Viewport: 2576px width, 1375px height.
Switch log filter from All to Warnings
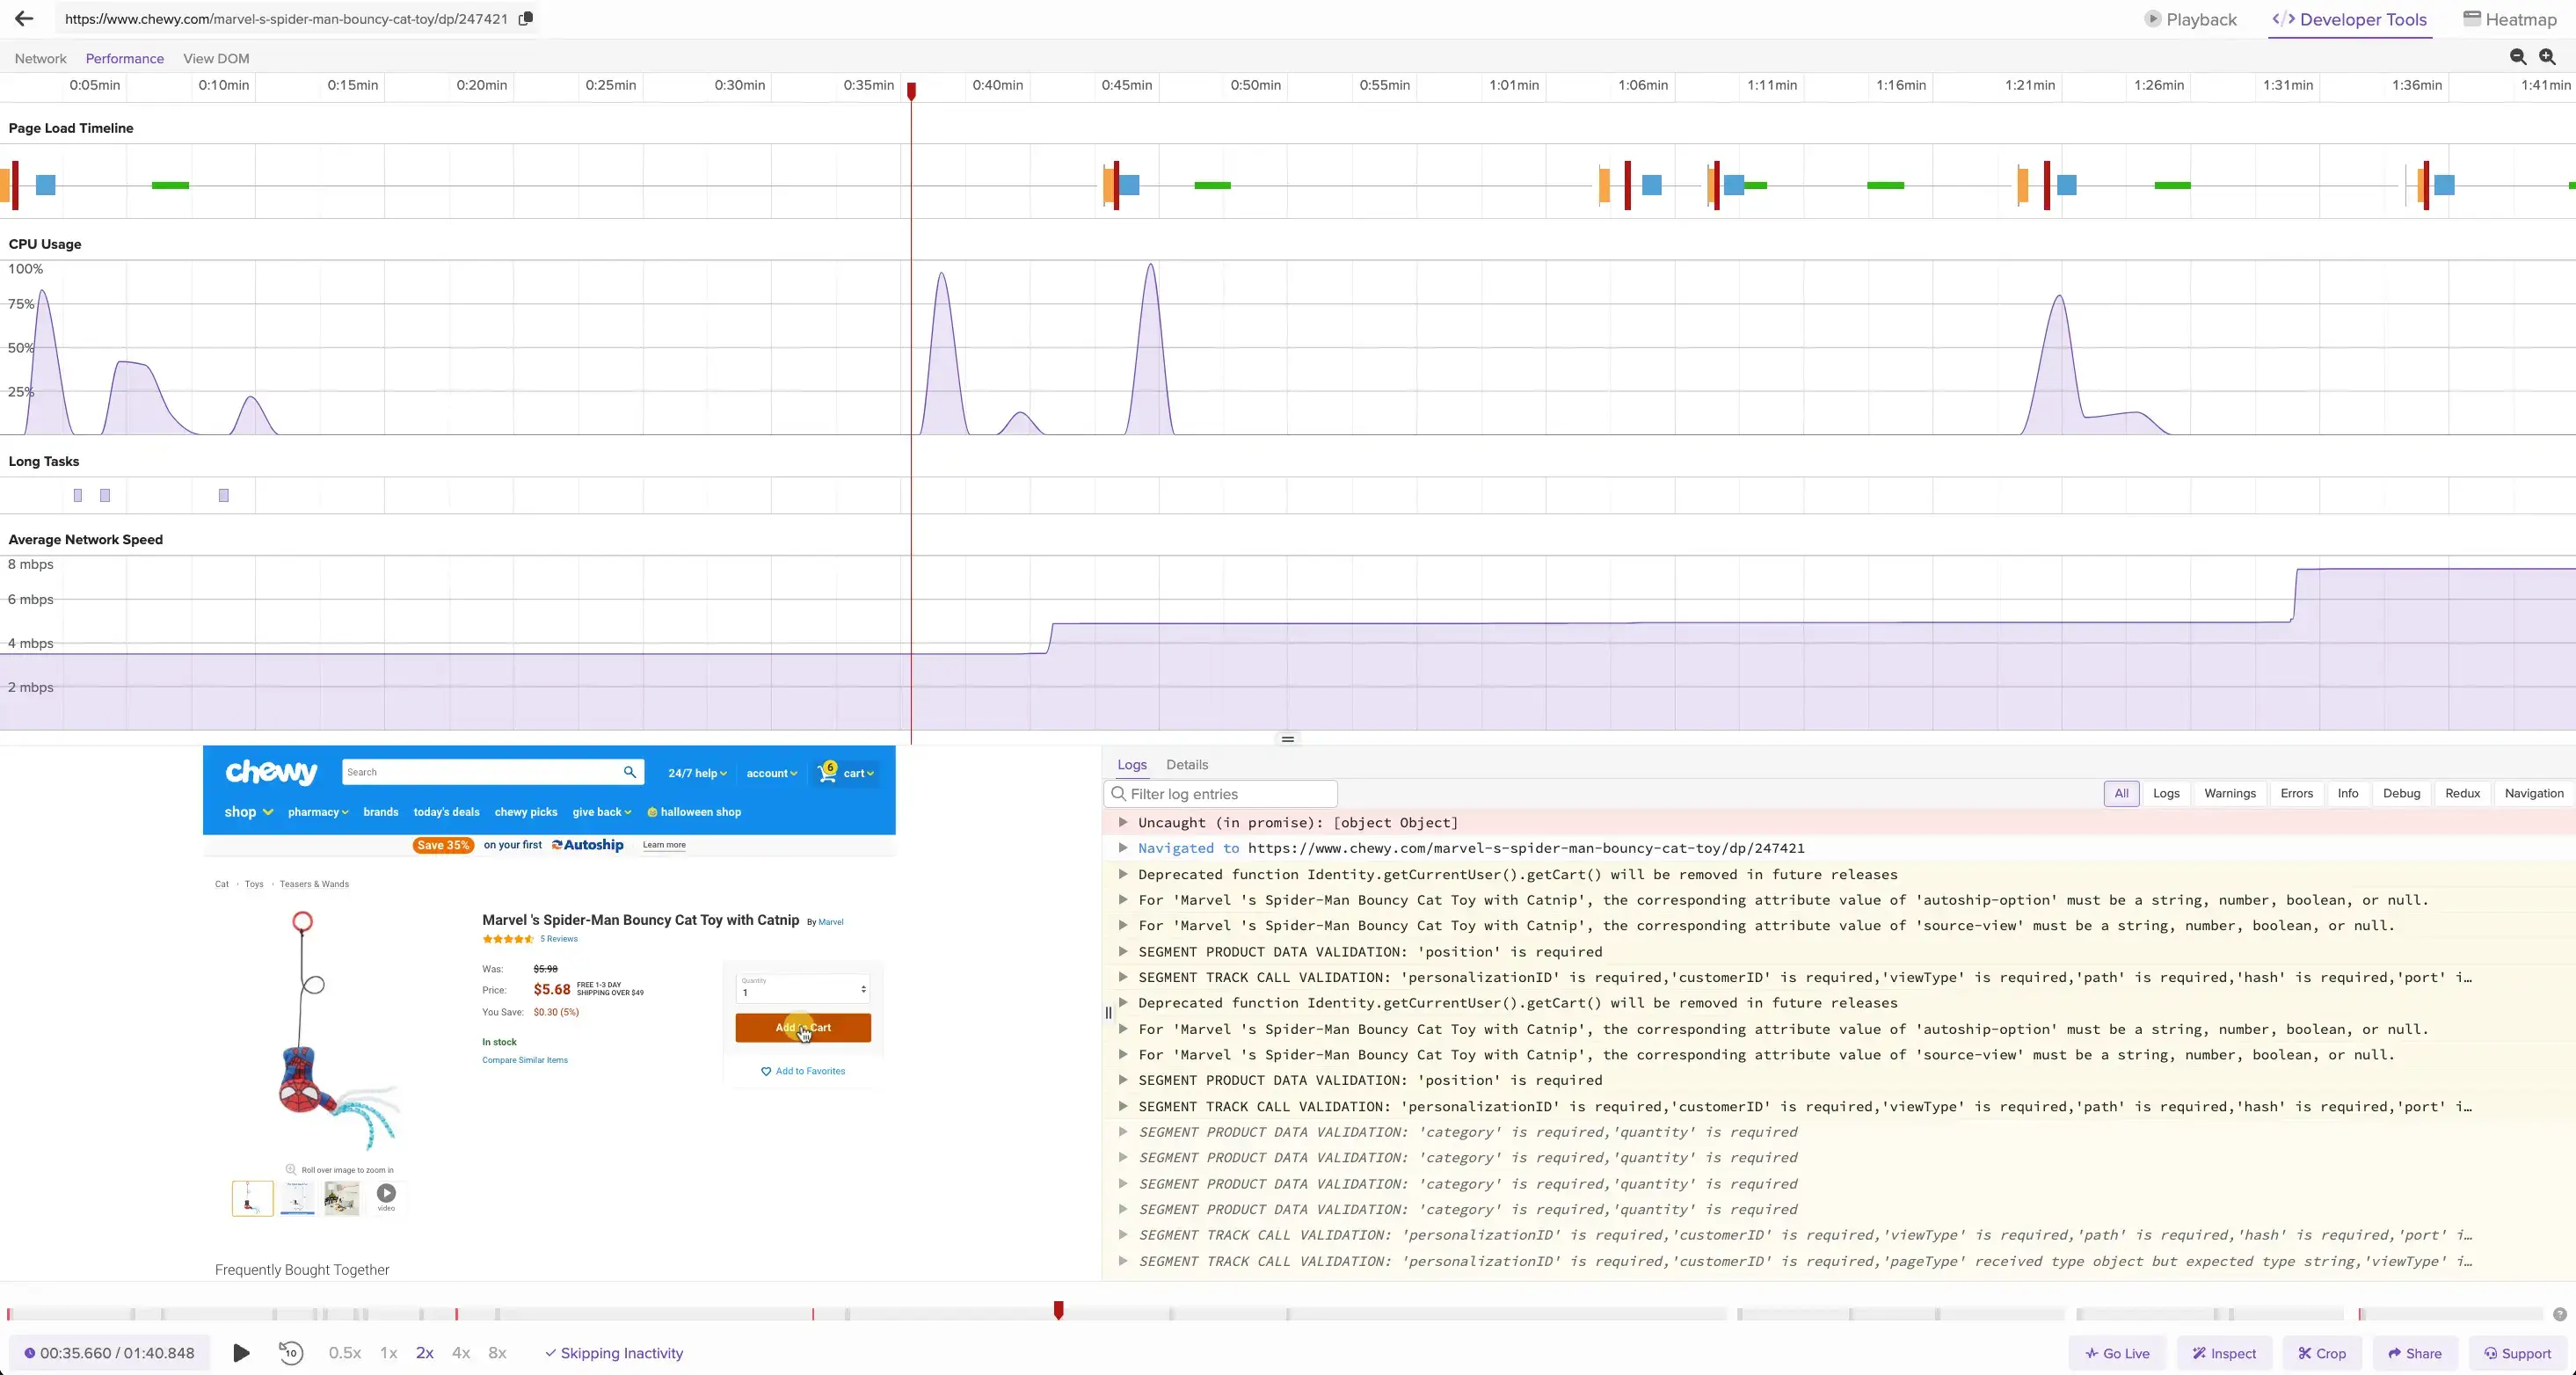click(2230, 793)
